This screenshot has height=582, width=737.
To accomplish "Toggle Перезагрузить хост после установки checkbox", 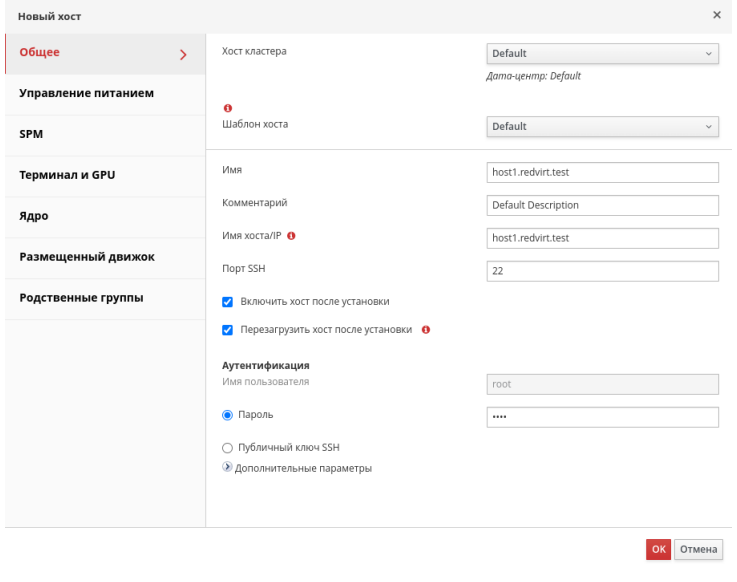I will pos(227,330).
